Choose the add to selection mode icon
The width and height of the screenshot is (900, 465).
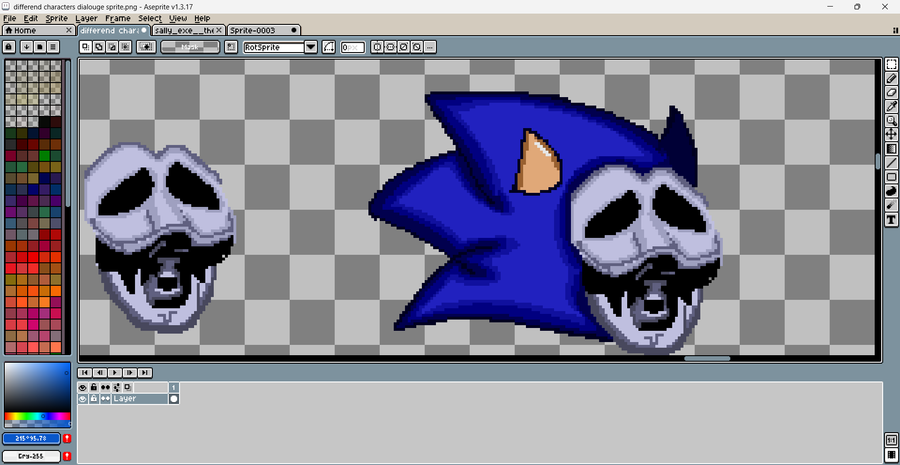[x=99, y=47]
